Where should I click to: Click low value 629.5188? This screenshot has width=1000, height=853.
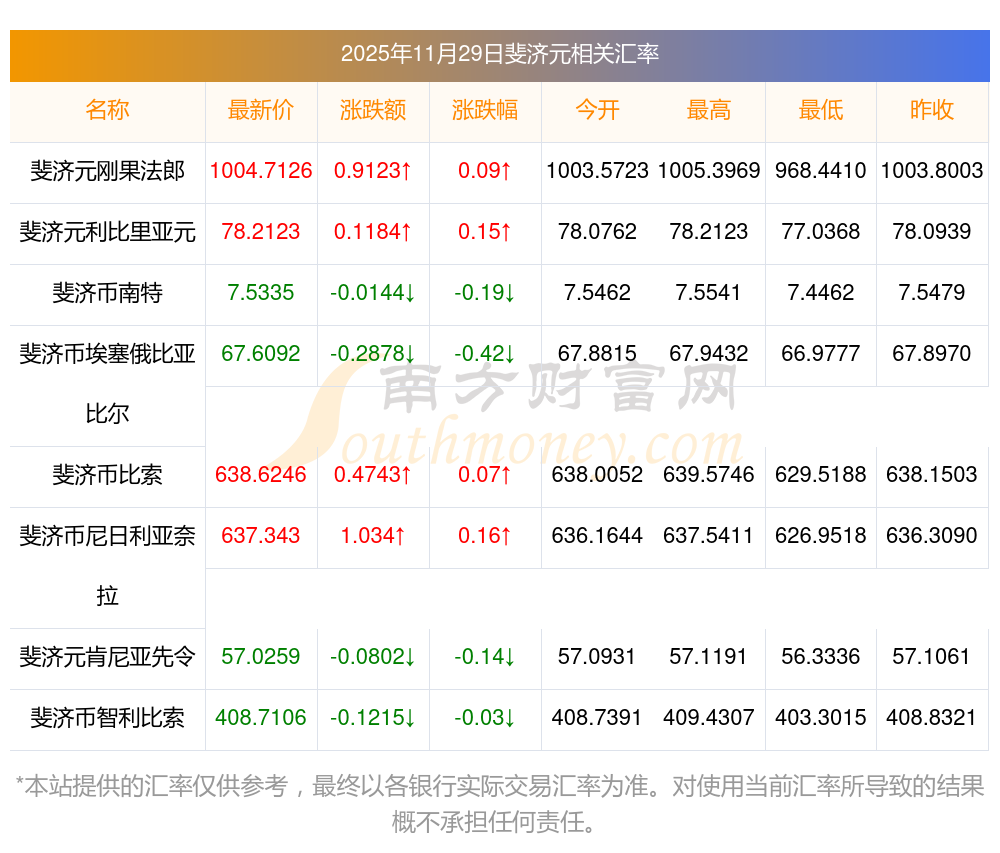(x=821, y=475)
